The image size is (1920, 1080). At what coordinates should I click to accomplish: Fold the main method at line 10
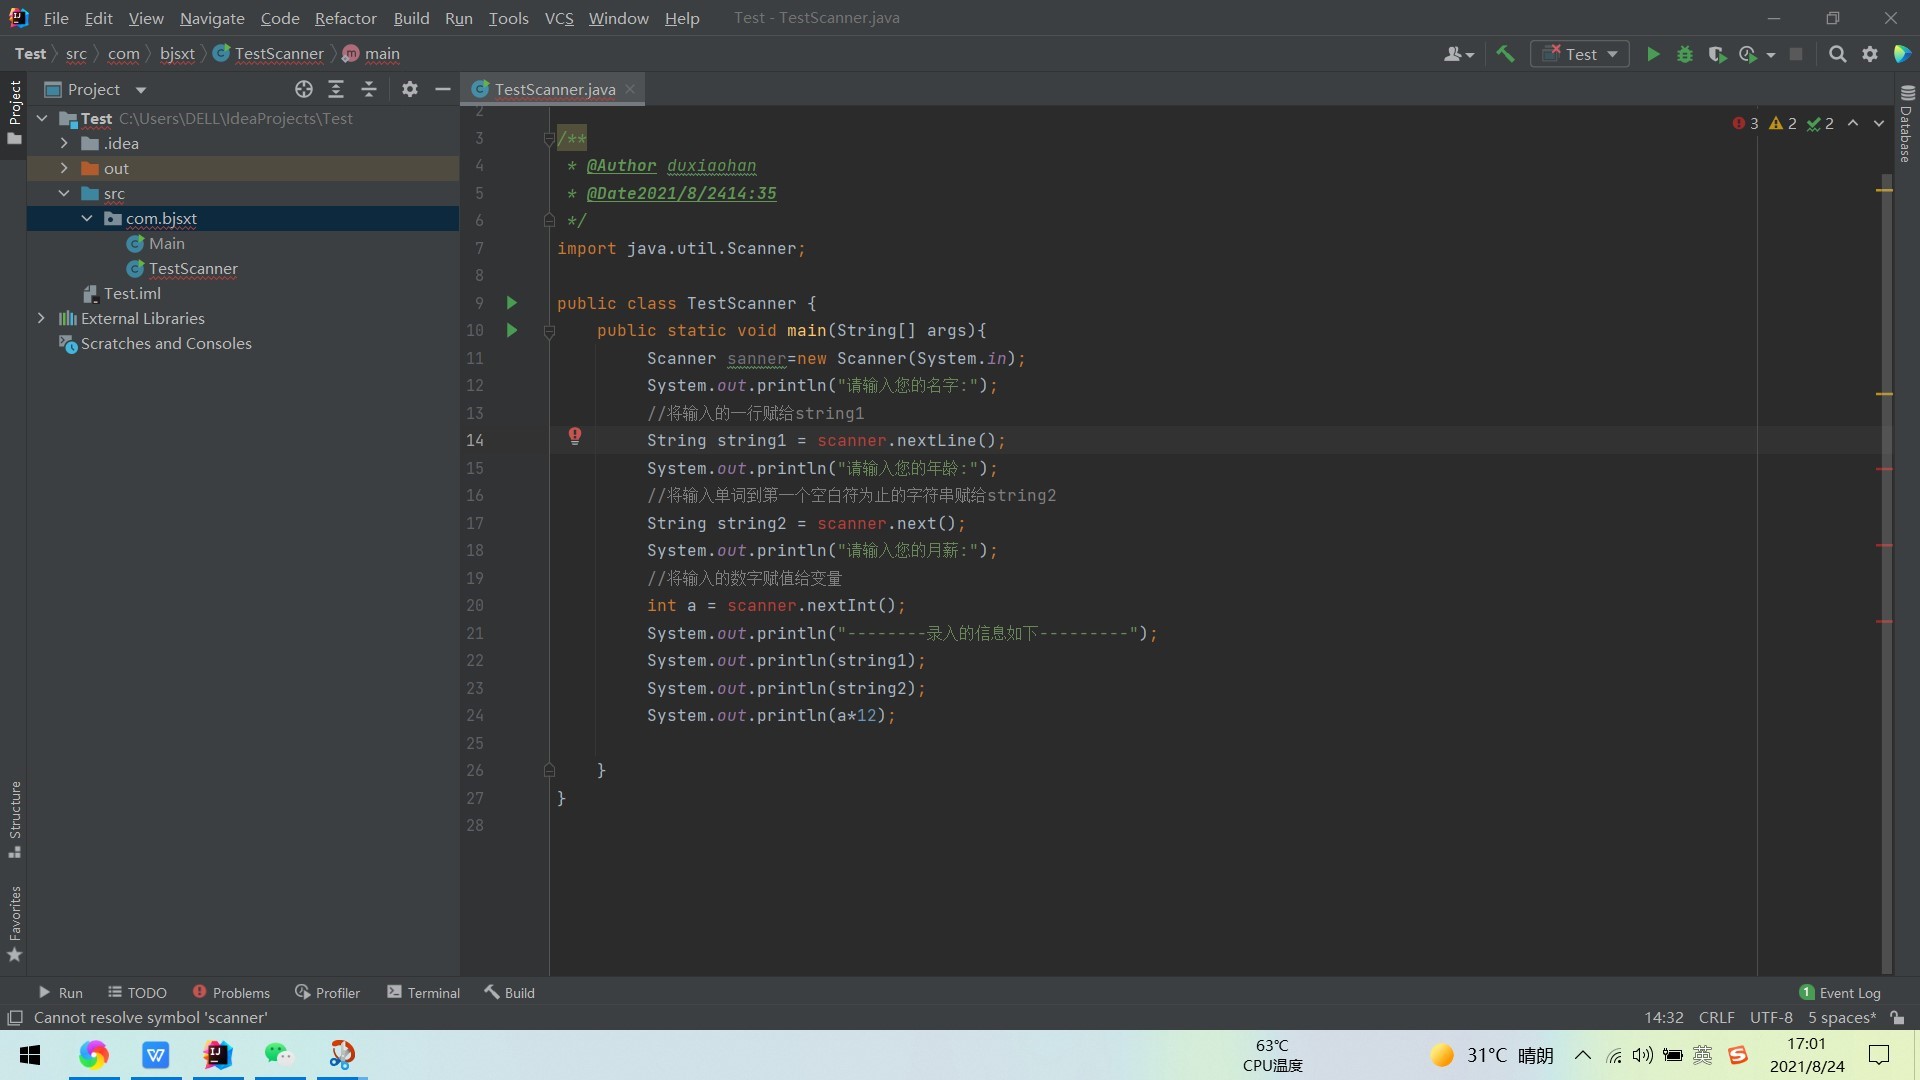pyautogui.click(x=549, y=331)
